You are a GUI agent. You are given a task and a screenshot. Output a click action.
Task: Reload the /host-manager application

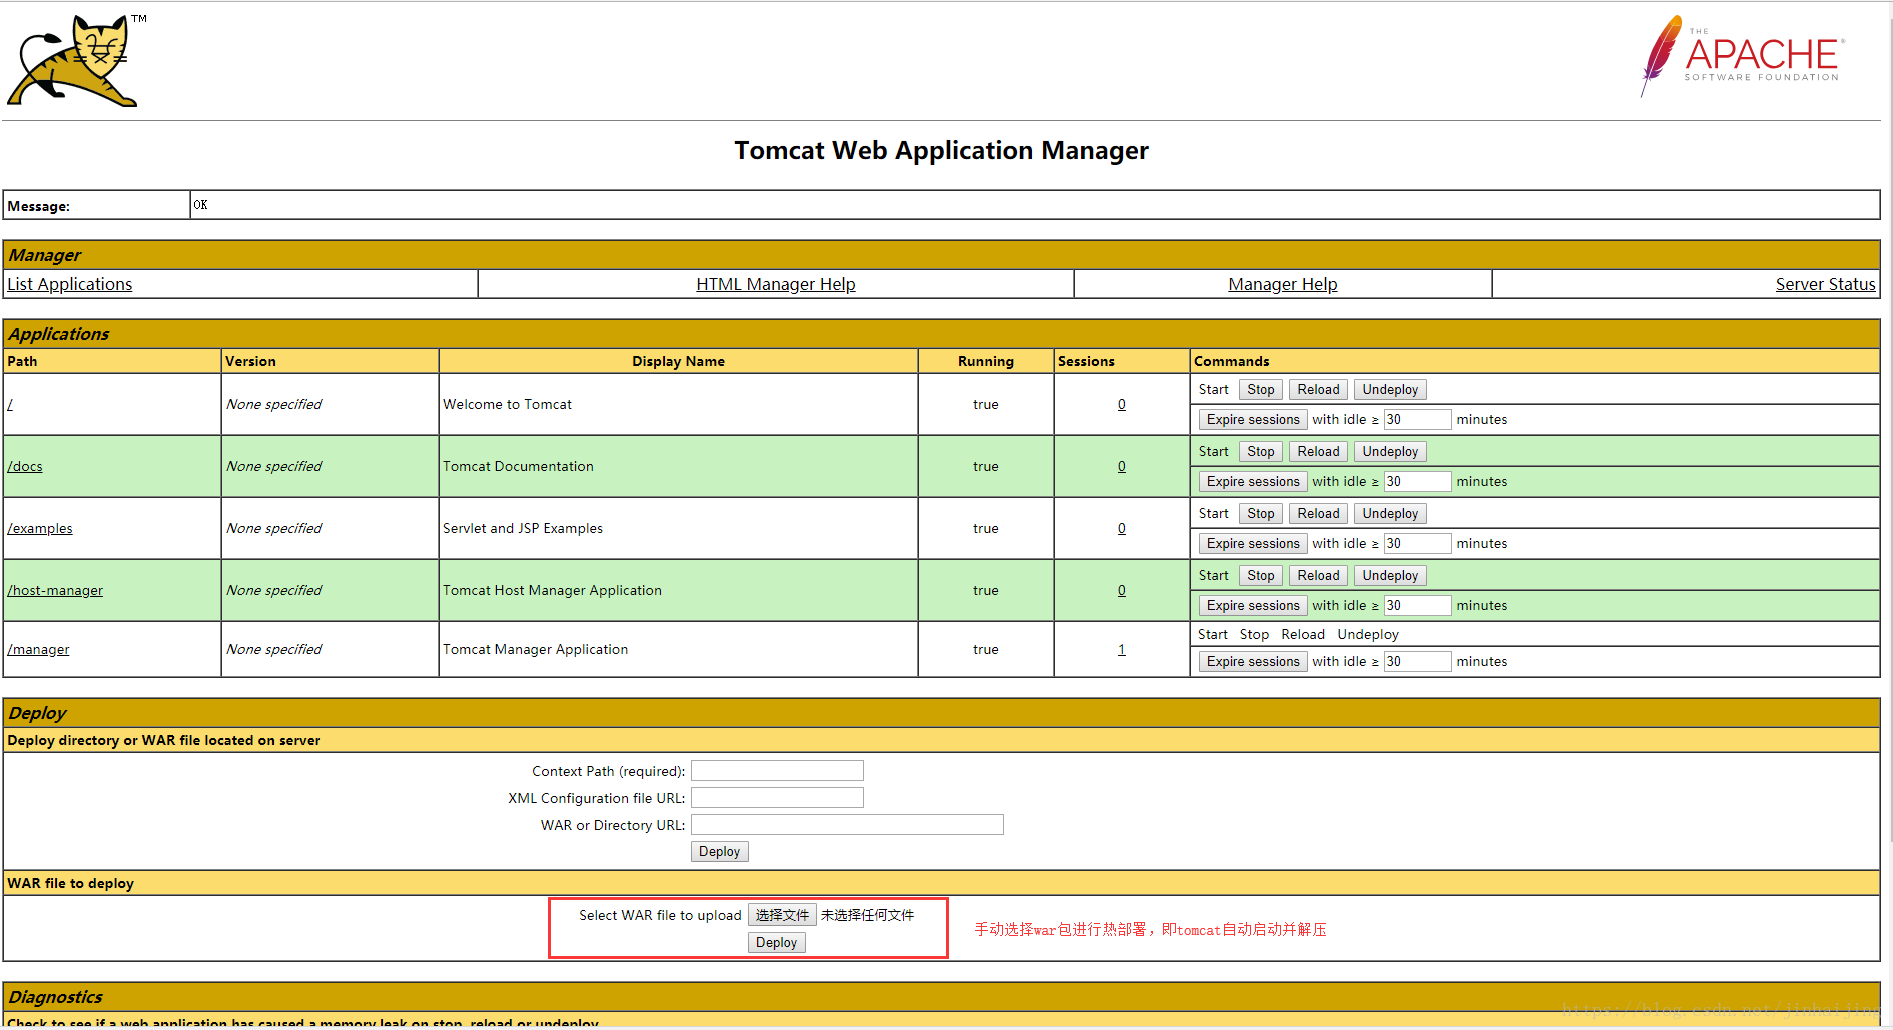click(1318, 576)
